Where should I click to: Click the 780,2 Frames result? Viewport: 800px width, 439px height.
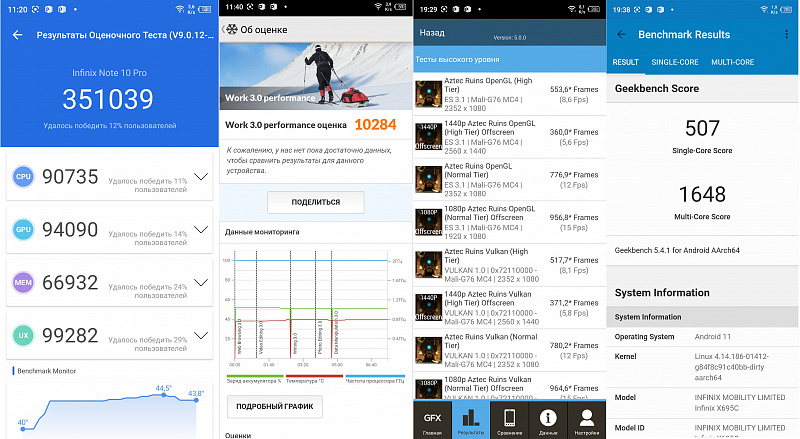(574, 346)
